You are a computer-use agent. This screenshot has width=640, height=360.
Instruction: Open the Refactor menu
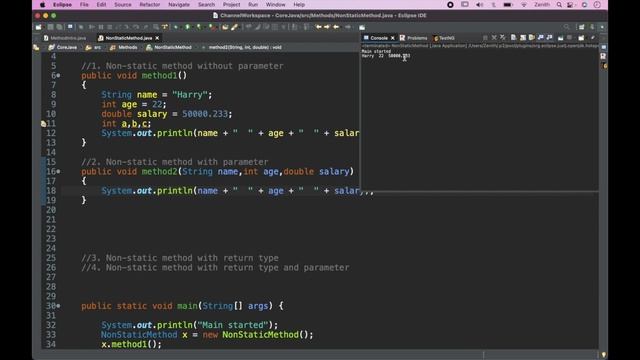150,4
